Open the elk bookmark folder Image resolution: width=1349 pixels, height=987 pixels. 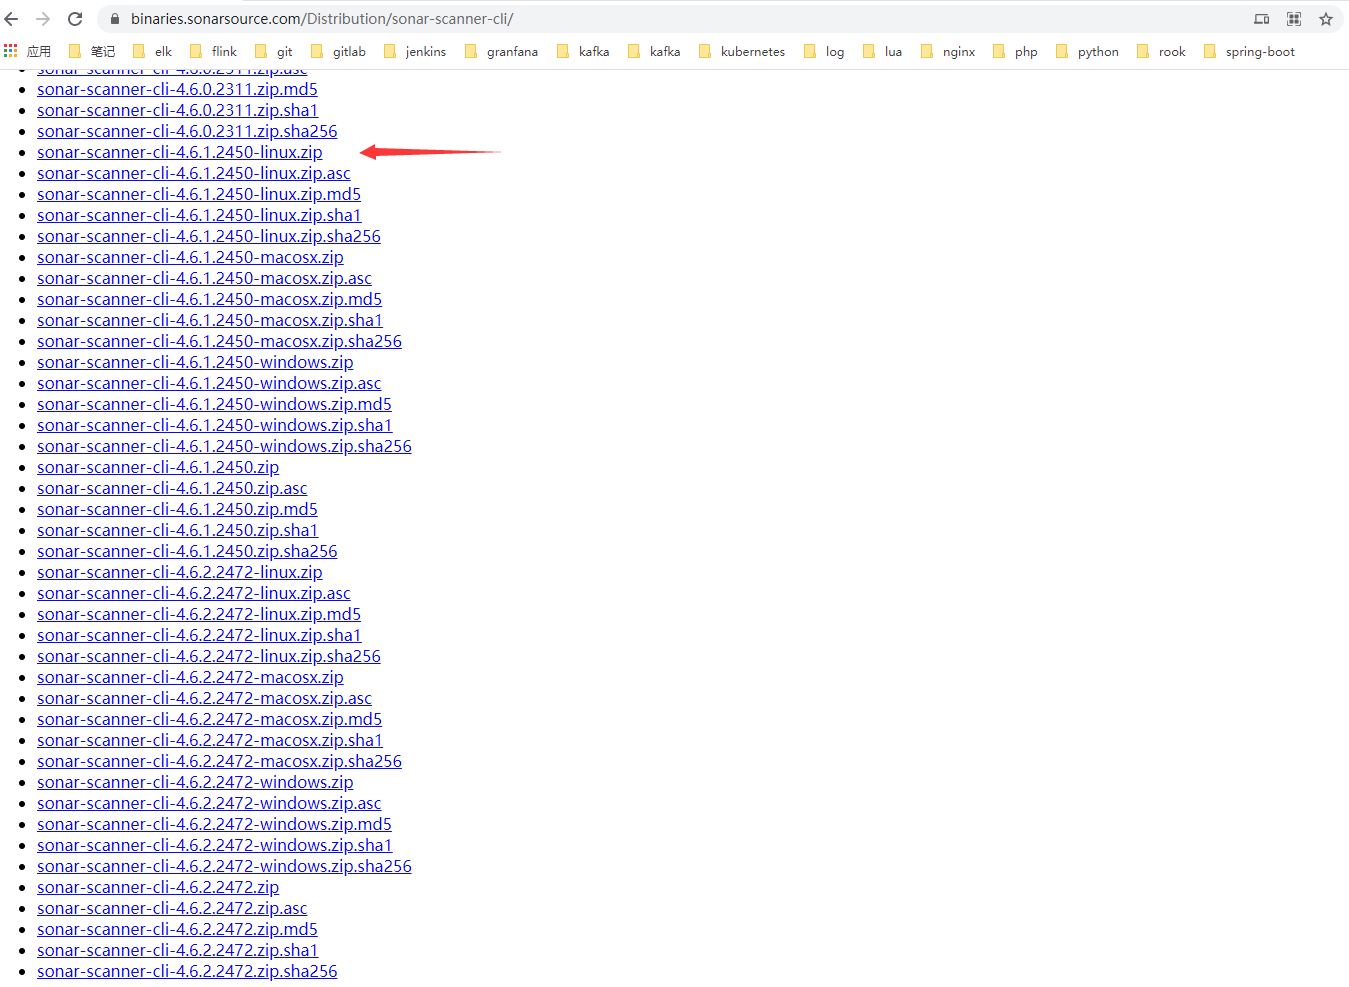(153, 51)
